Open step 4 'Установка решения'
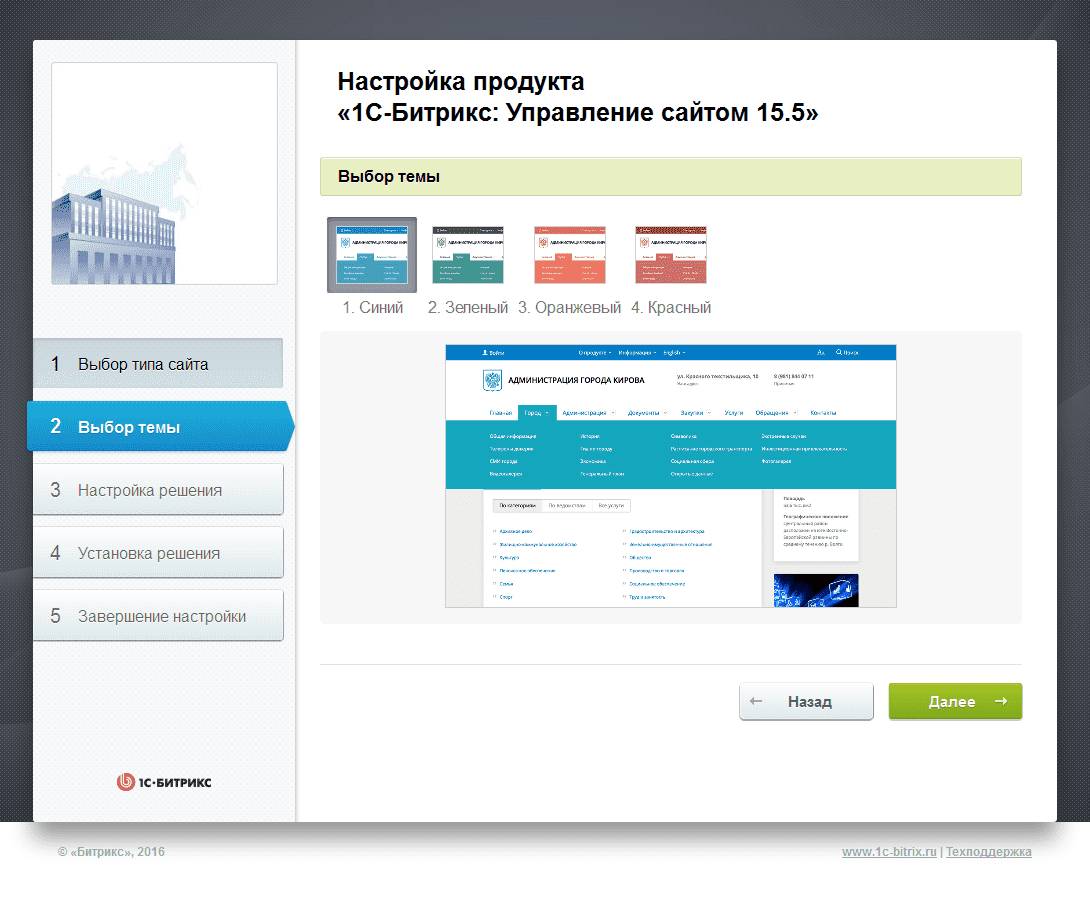Viewport: 1090px width, 912px height. 158,553
